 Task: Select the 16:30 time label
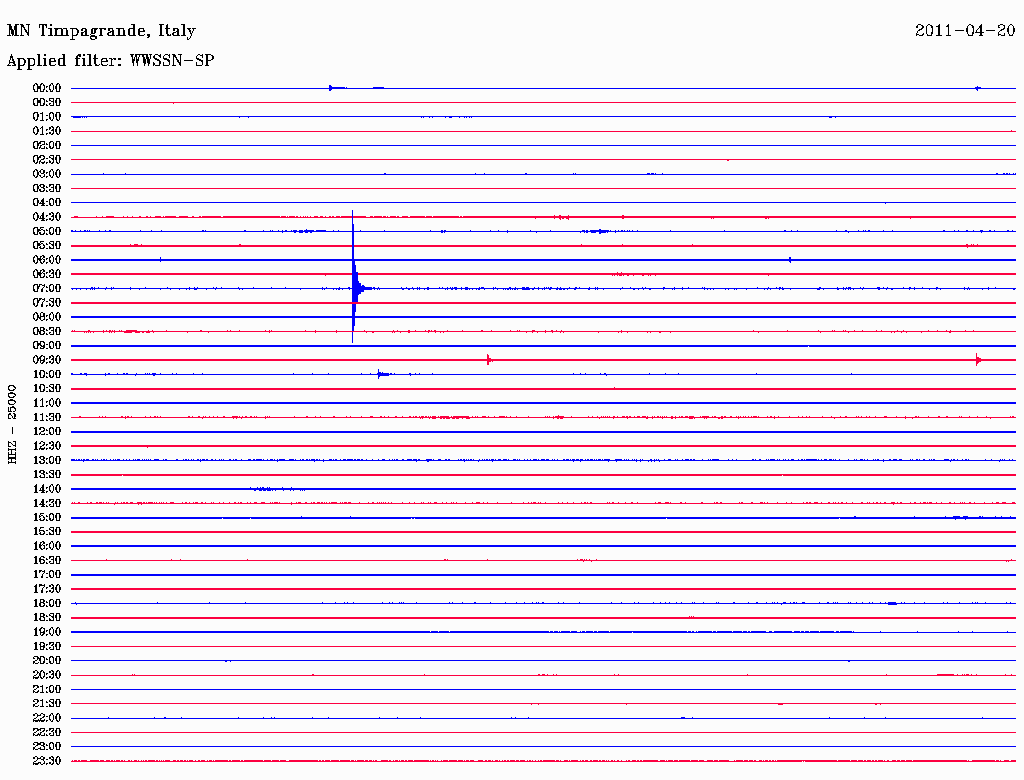[47, 561]
